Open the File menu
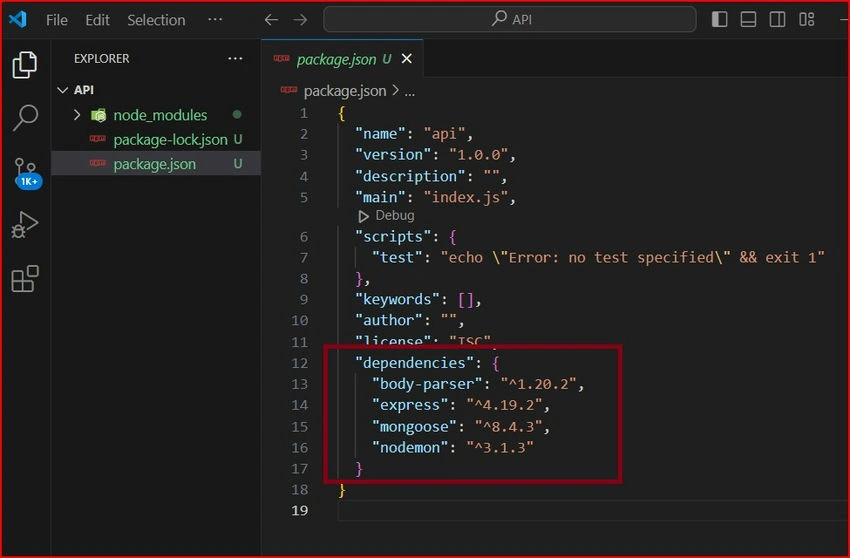The image size is (850, 558). pyautogui.click(x=57, y=20)
